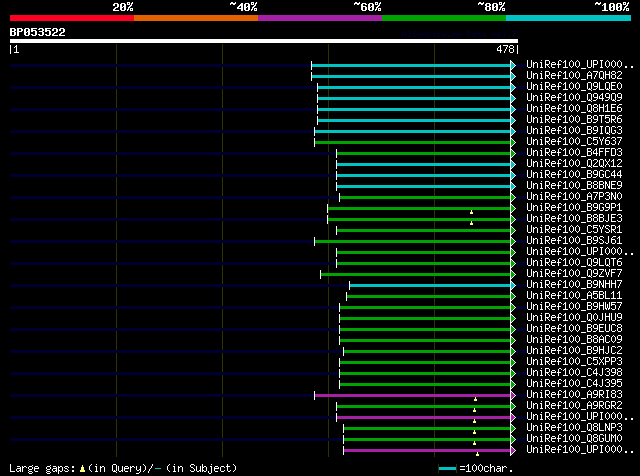Click the purple alignment bar for A9RI83
640x476 pixels.
pos(412,396)
